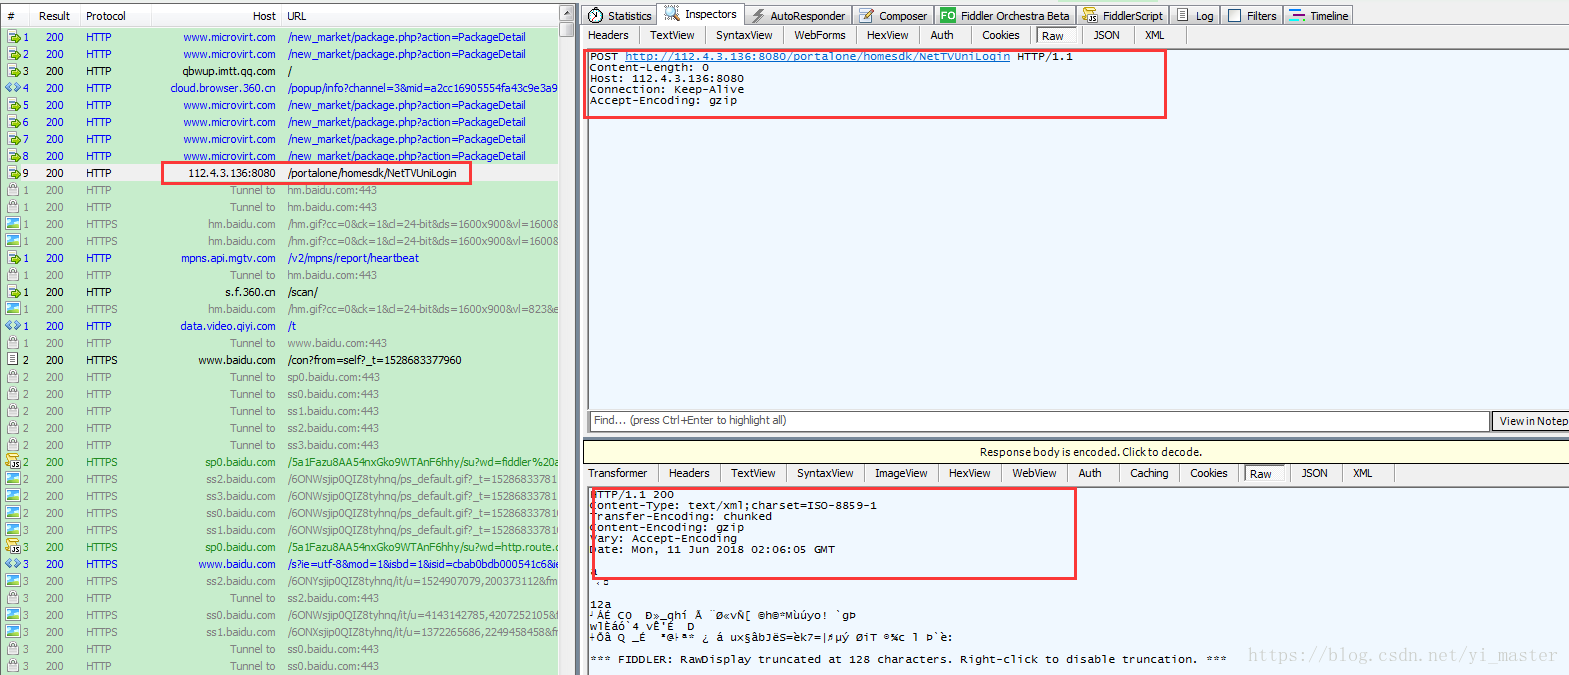Click session icon of cloud.browser.360.cn row

tap(14, 88)
